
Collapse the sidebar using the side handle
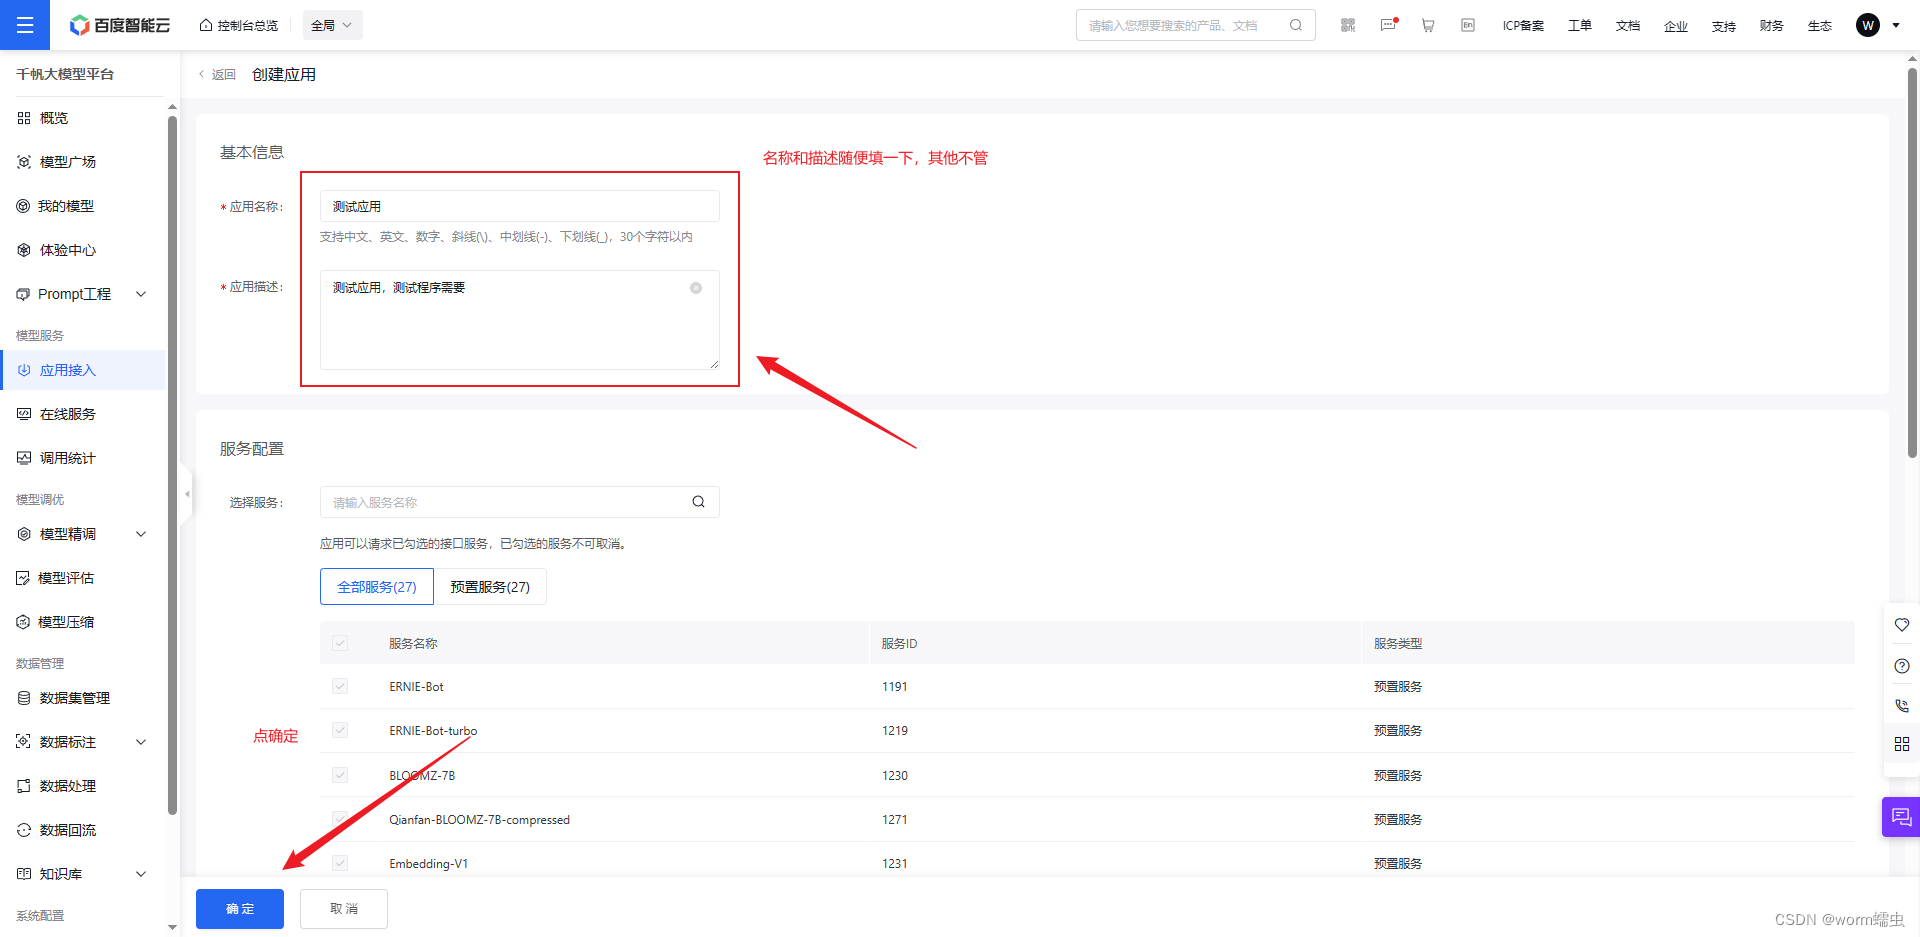pos(186,493)
